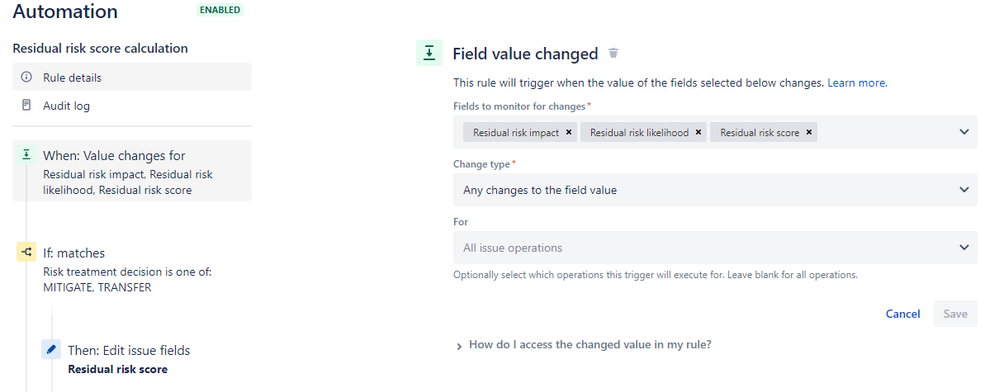The image size is (999, 392).
Task: Open the Change type dropdown
Action: coord(715,190)
